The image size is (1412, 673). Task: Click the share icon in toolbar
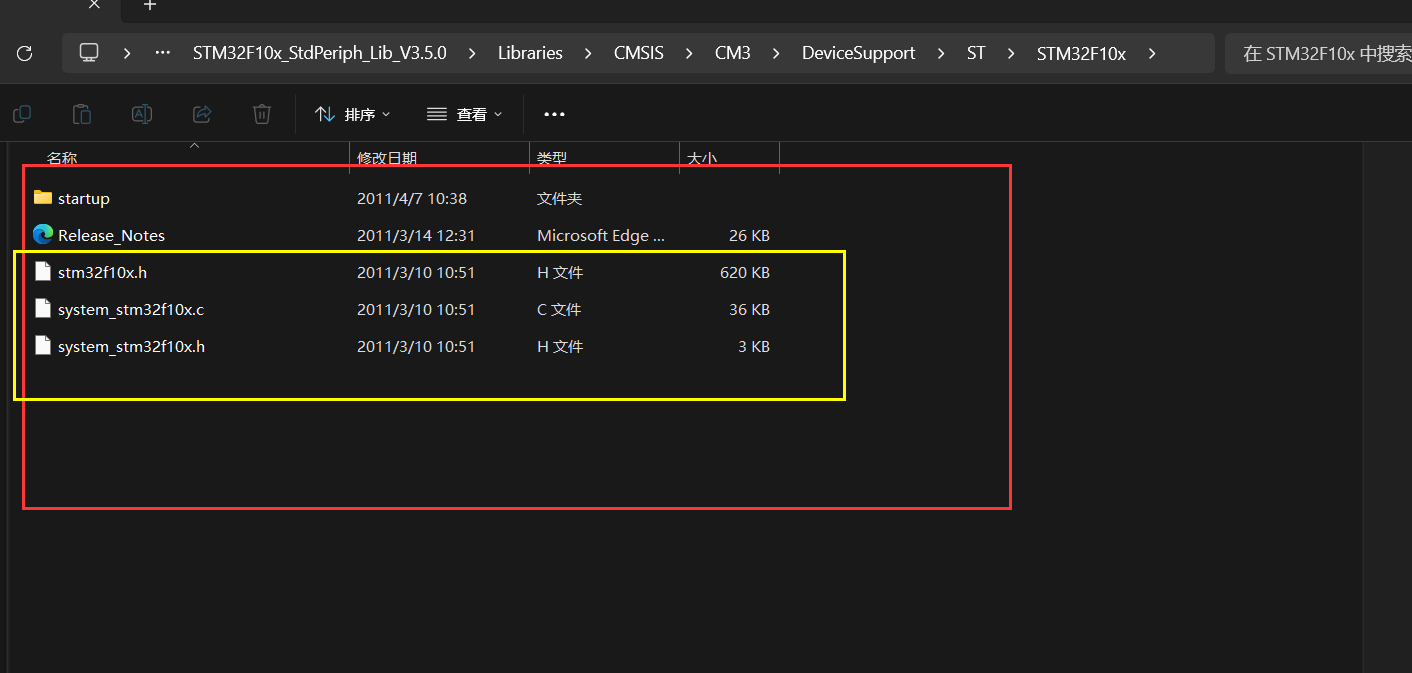202,114
